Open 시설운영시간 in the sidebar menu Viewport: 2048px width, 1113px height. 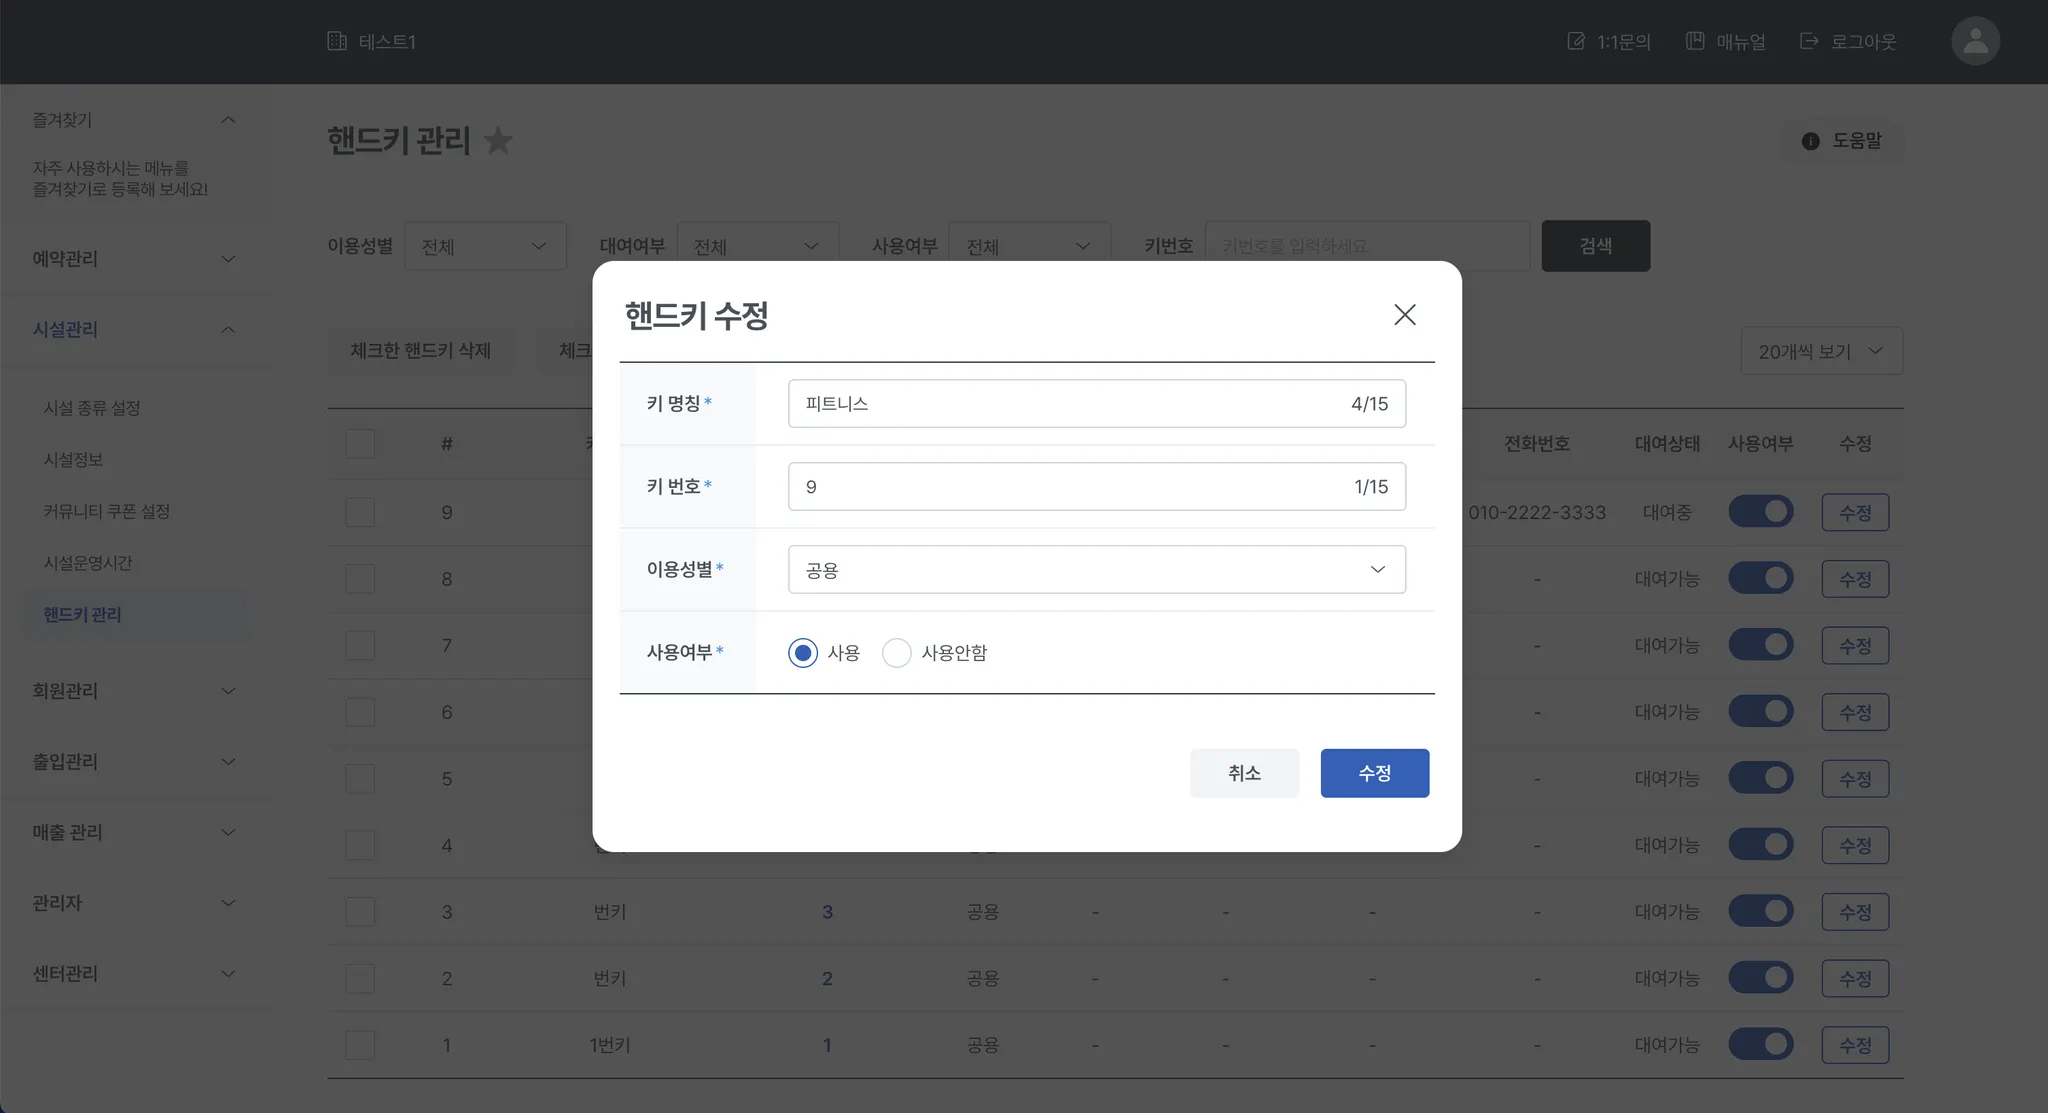[x=88, y=563]
